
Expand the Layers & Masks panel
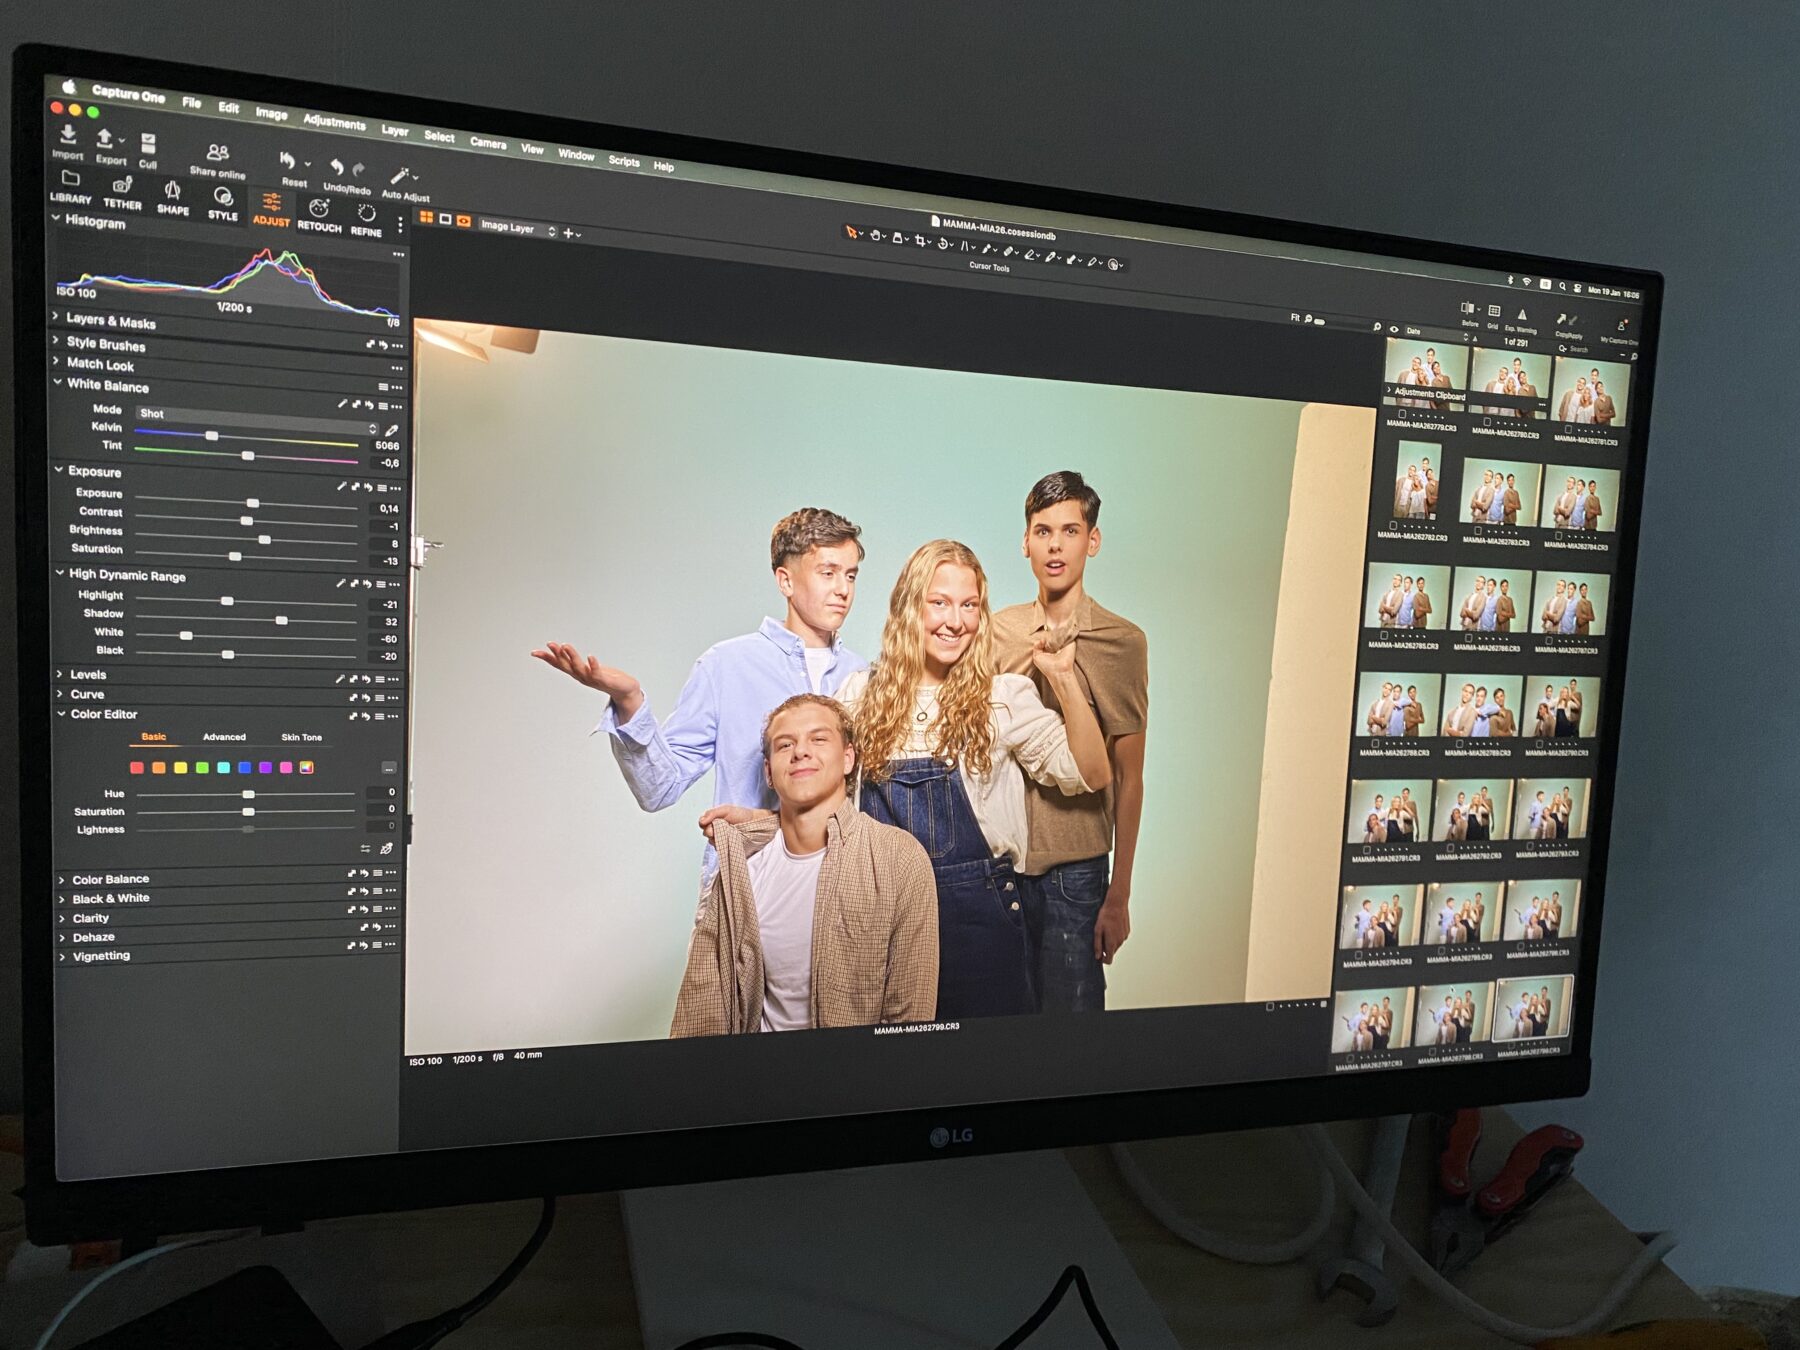click(x=56, y=317)
